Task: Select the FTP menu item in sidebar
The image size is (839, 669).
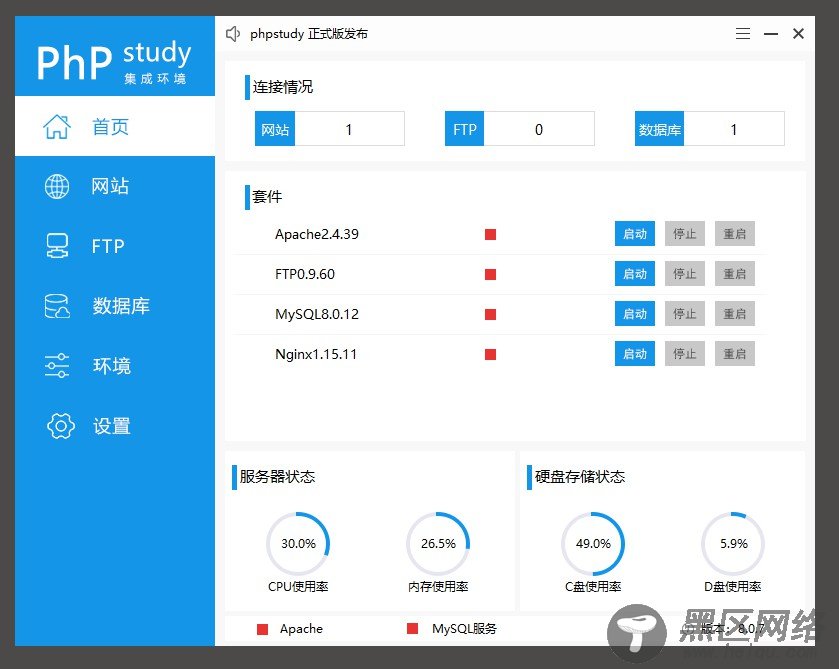Action: tap(108, 246)
